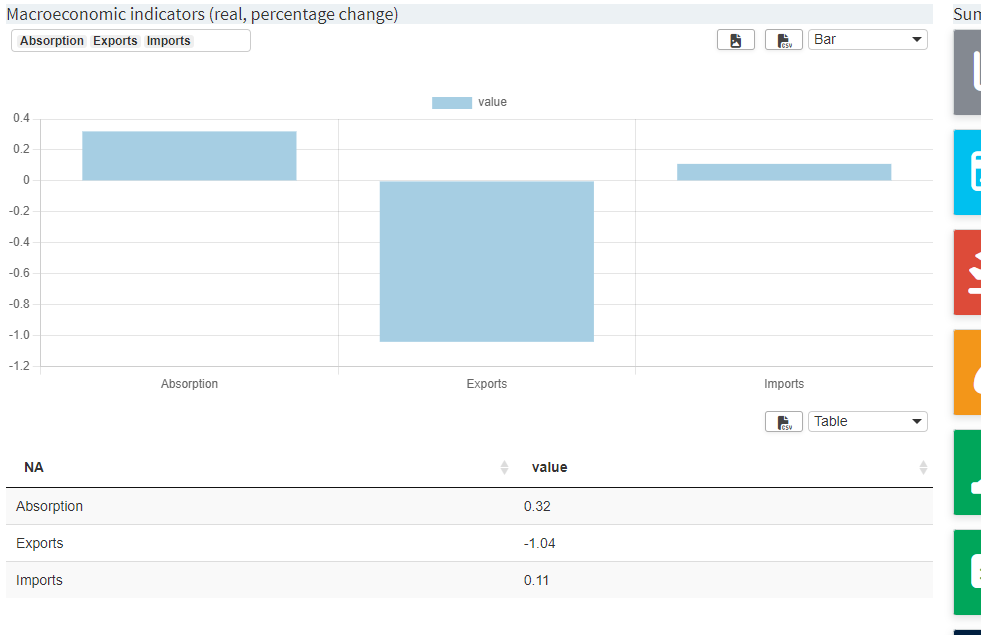Click the export chart as image icon
Image resolution: width=981 pixels, height=635 pixels.
736,39
